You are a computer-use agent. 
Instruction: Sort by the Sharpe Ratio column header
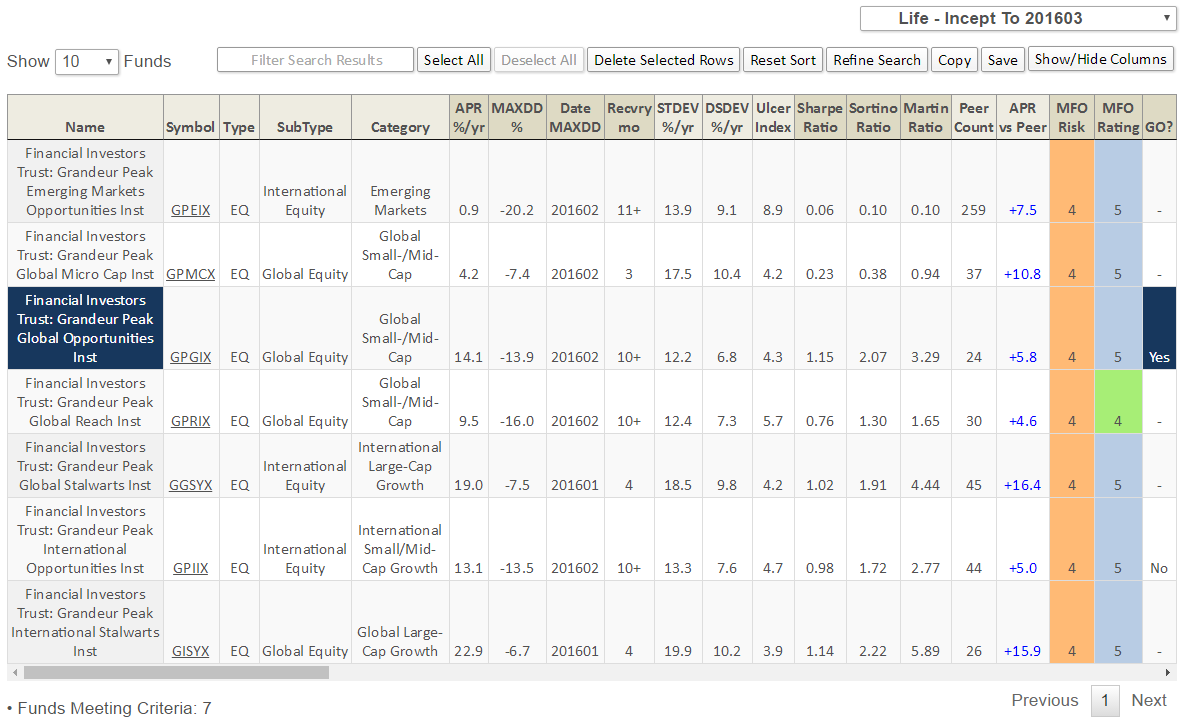coord(820,117)
